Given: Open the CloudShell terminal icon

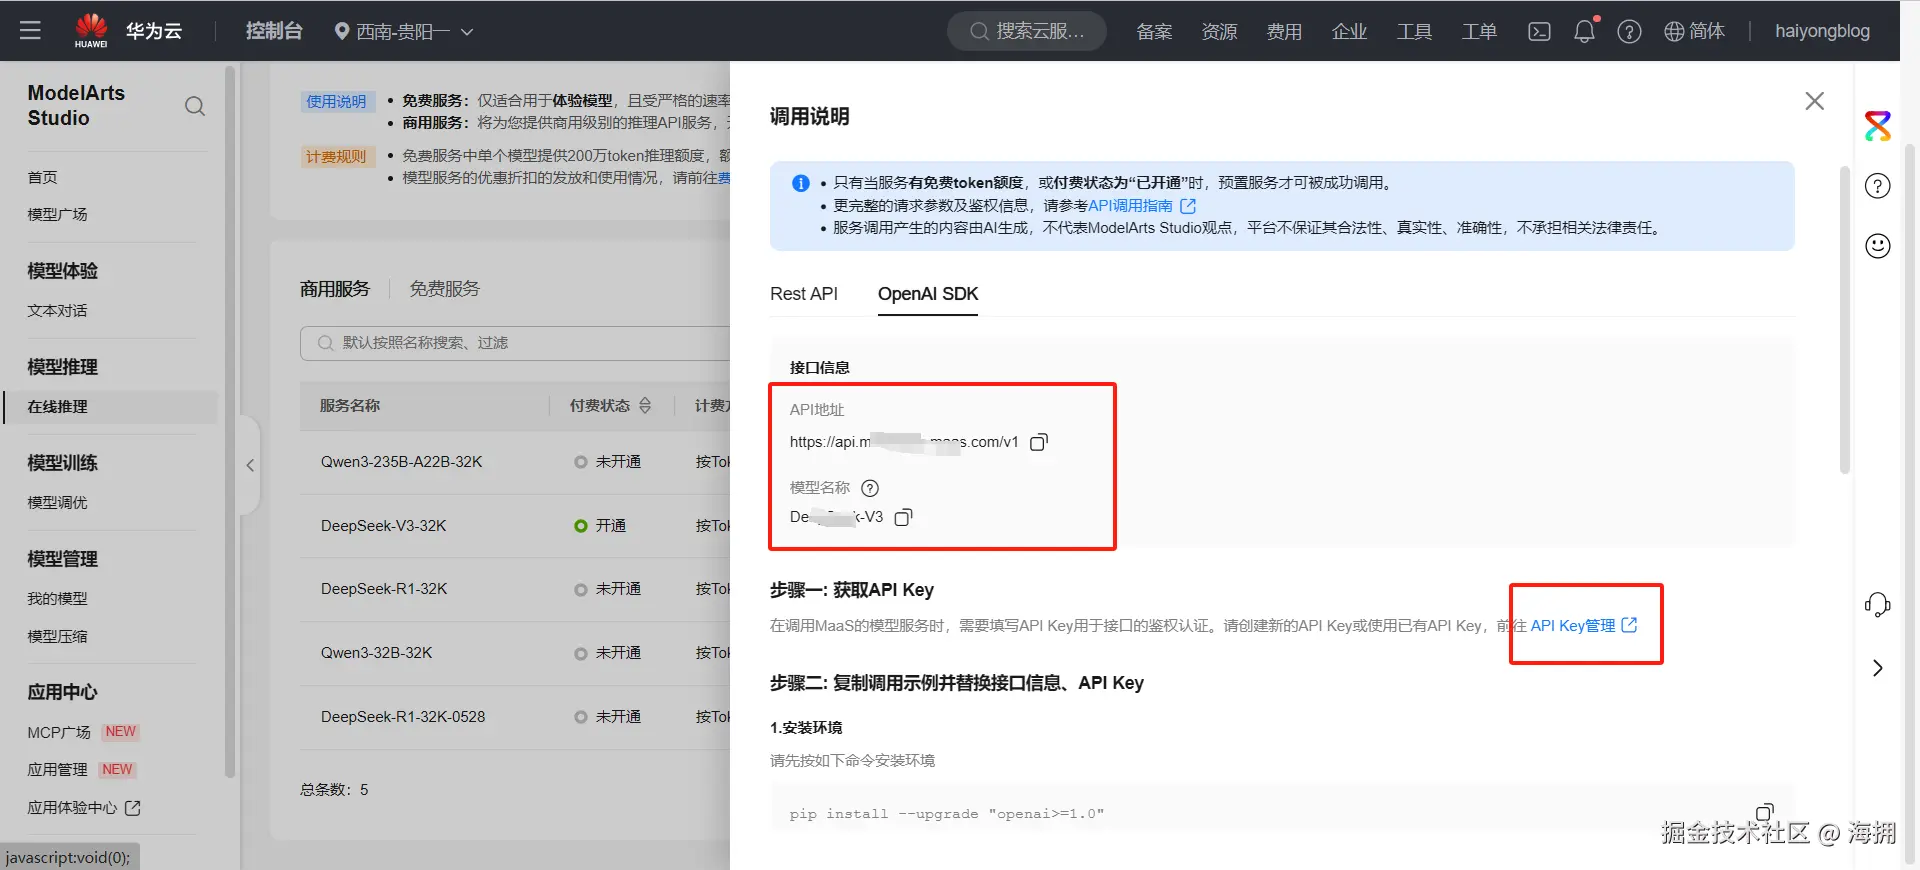Looking at the screenshot, I should pyautogui.click(x=1539, y=31).
